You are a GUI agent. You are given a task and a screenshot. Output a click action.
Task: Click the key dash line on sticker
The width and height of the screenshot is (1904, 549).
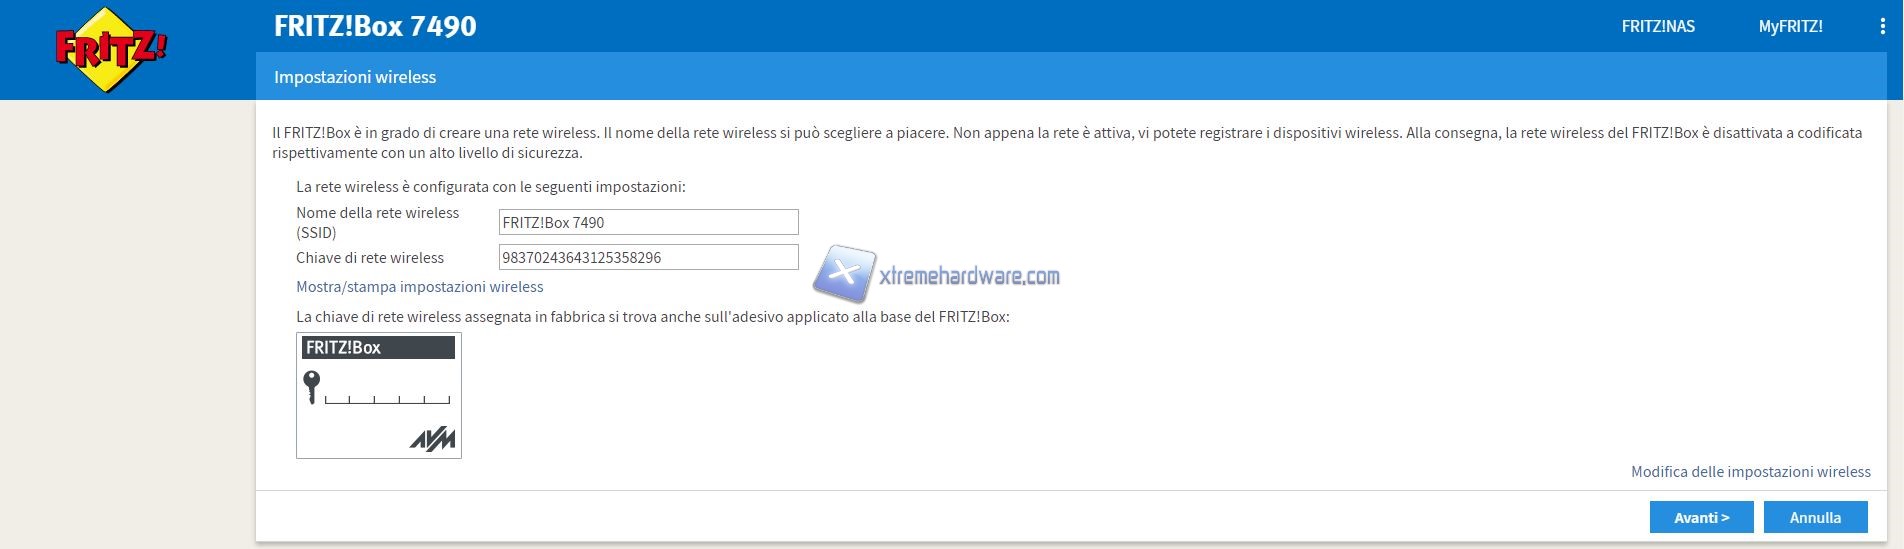(x=387, y=399)
